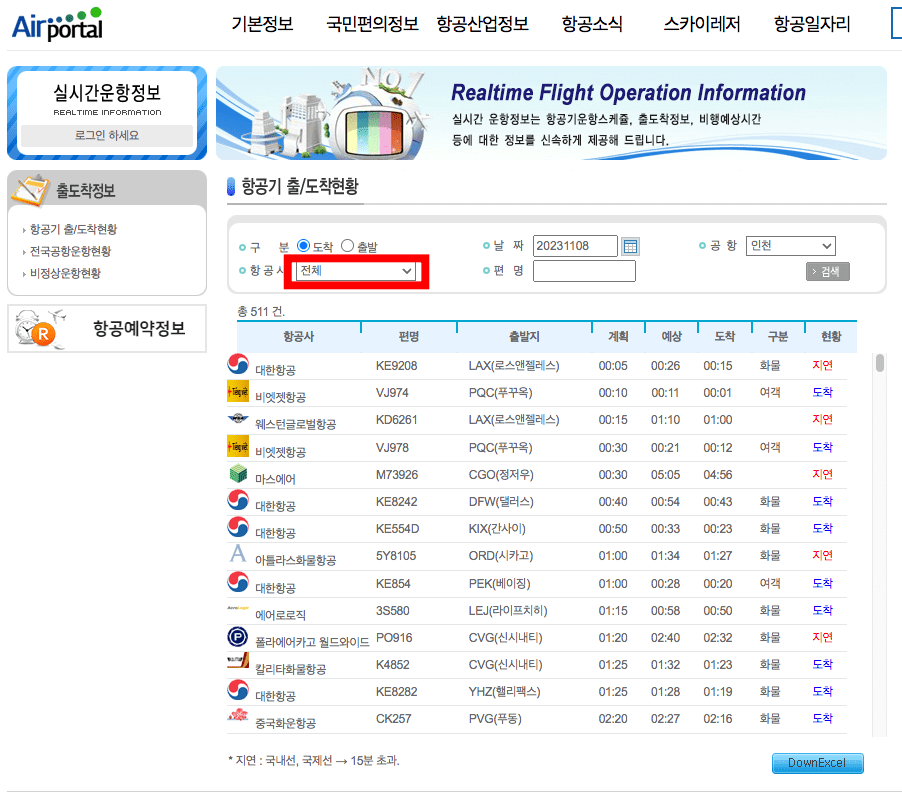Click AeroLogic logo in 3S580 row
This screenshot has width=902, height=792.
[x=238, y=608]
